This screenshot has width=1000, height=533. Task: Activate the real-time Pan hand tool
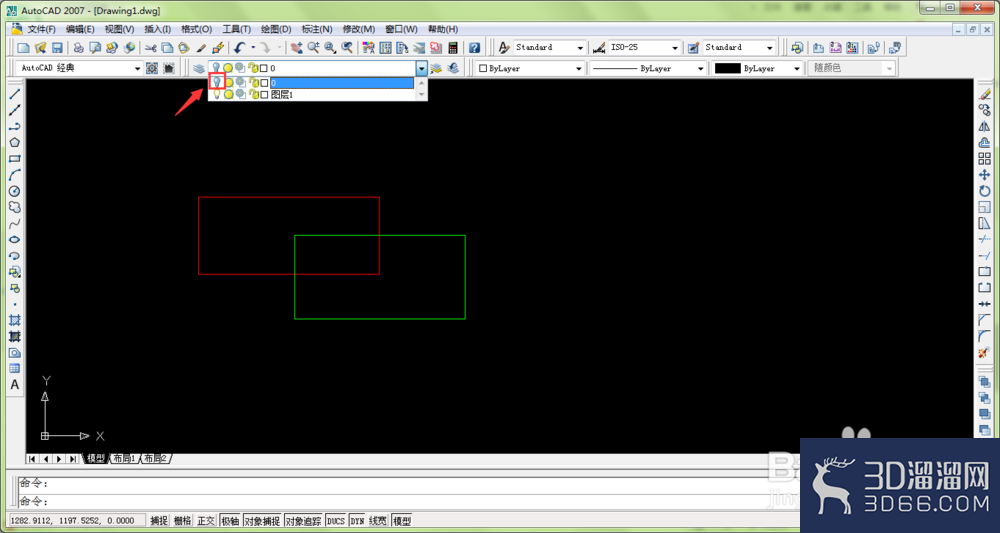point(297,48)
